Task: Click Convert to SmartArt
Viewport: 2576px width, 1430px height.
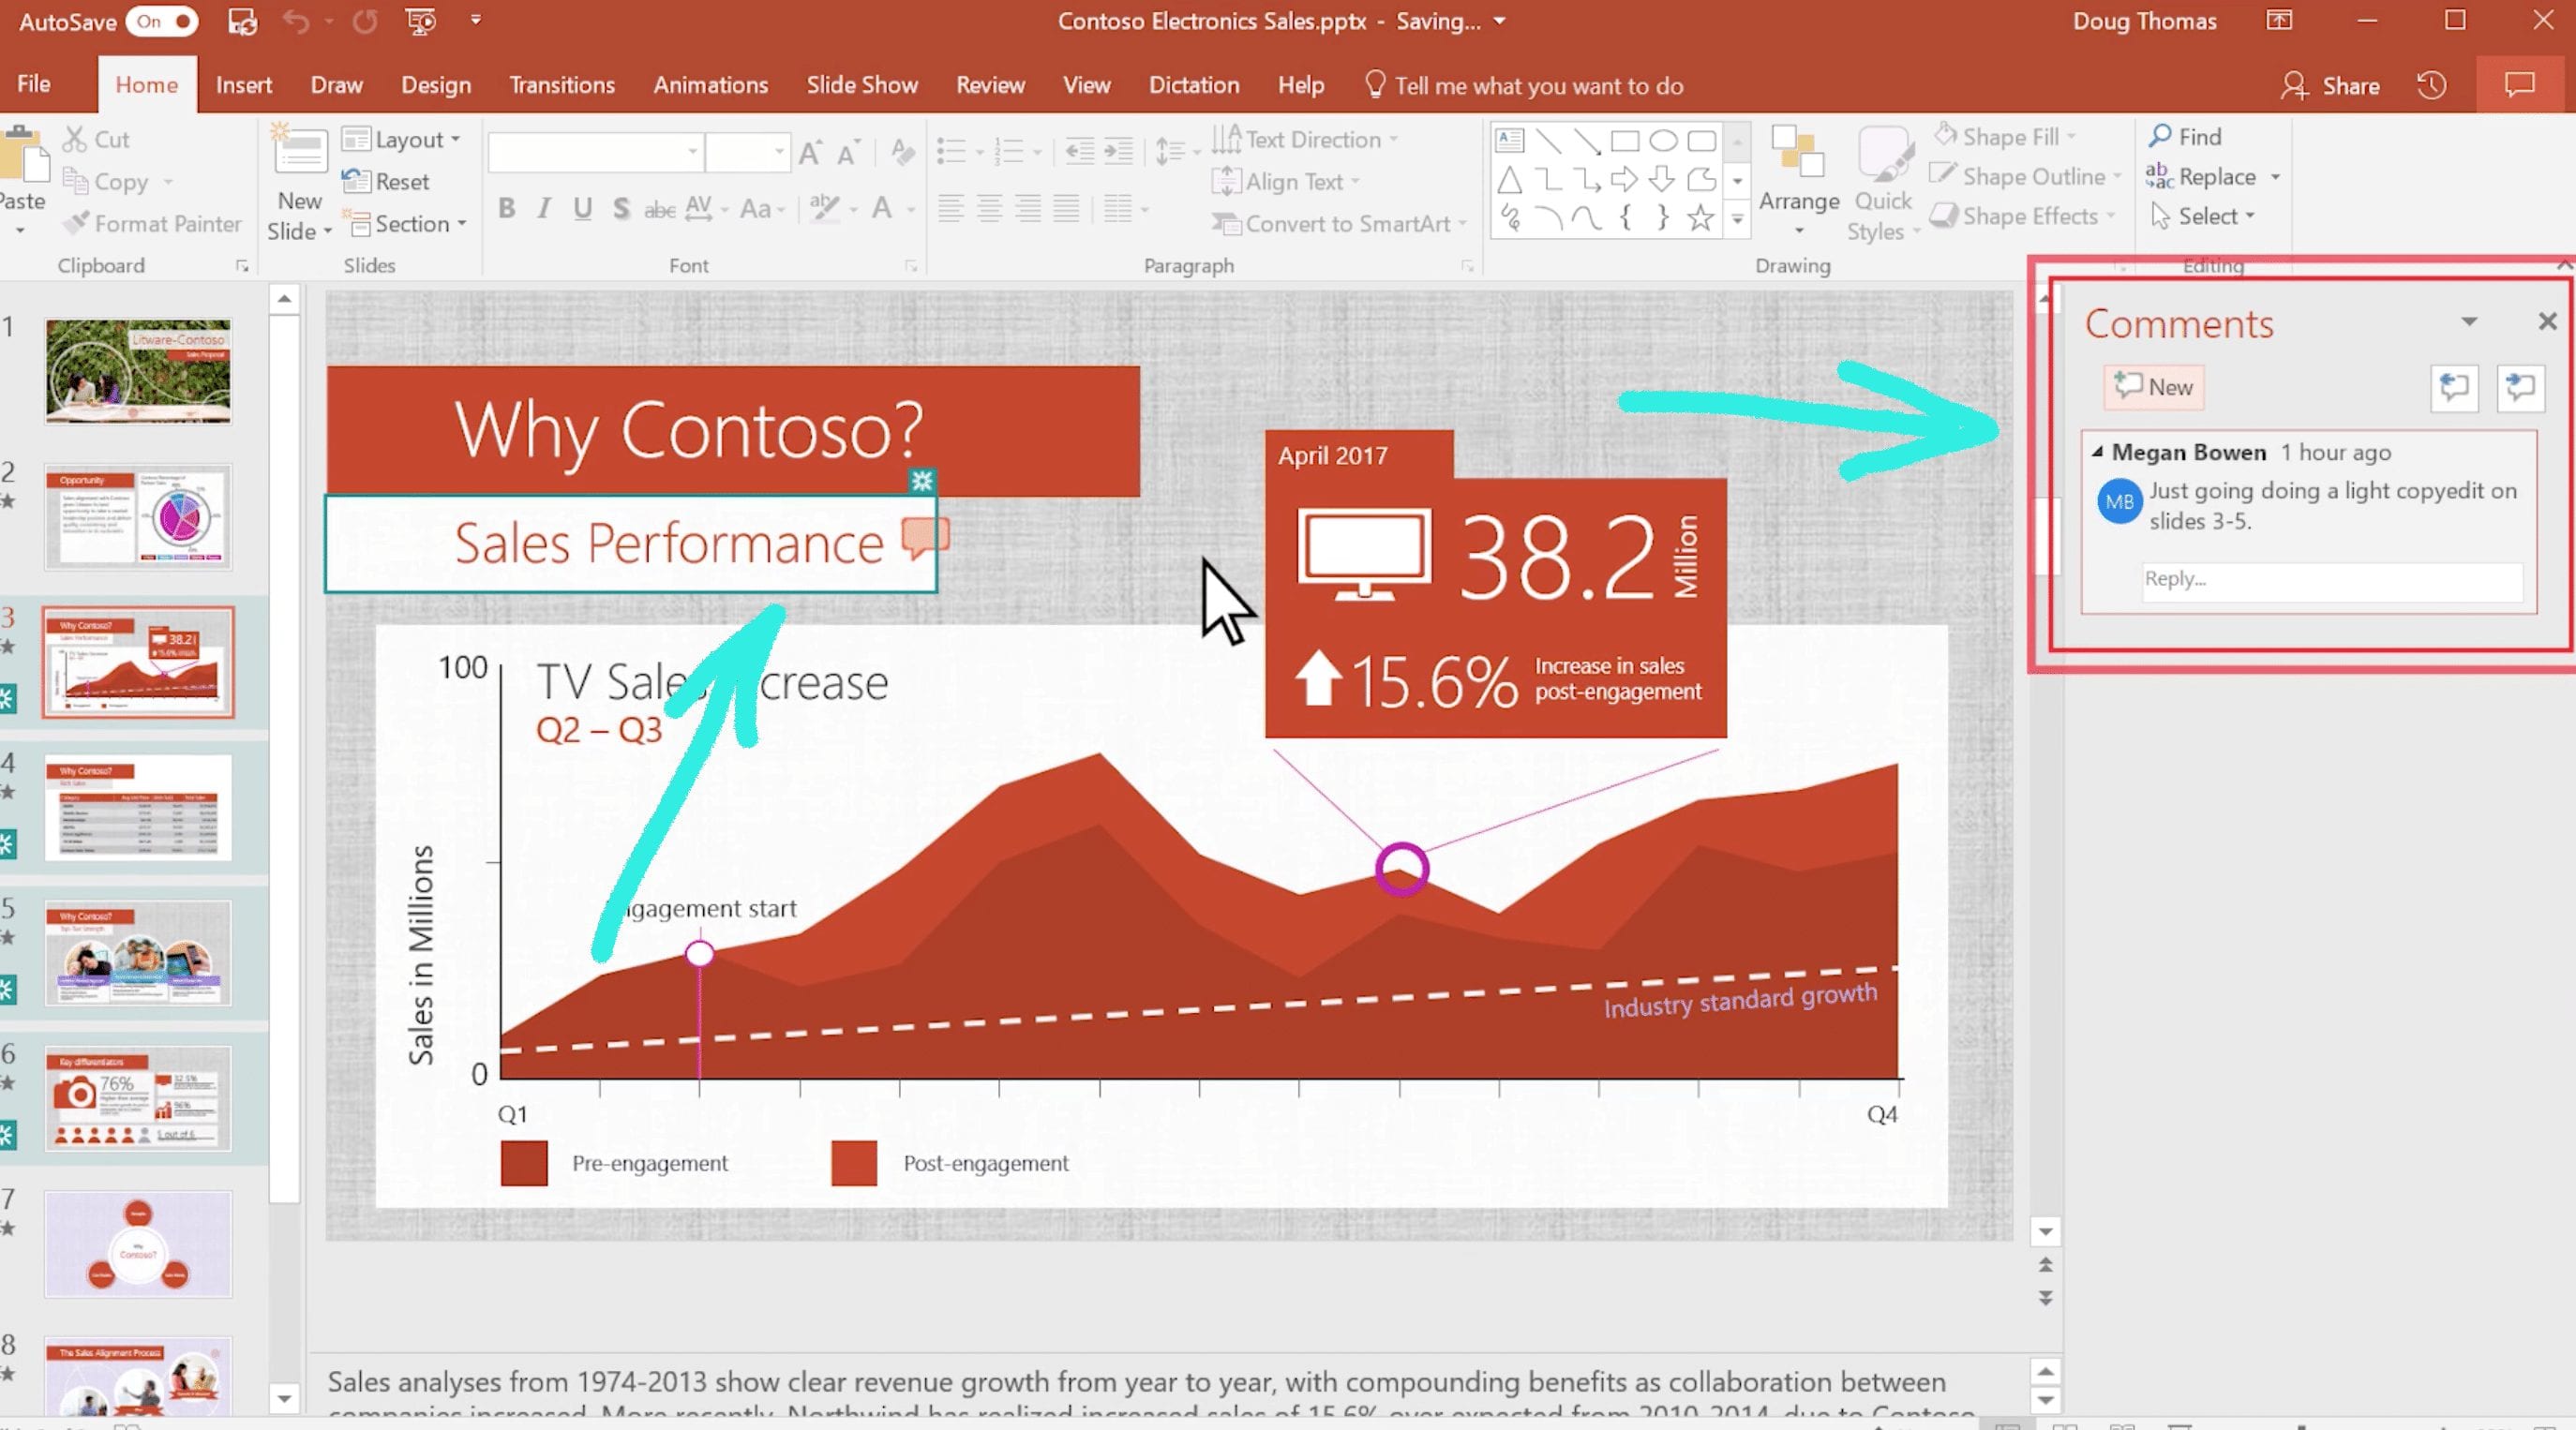Action: [1340, 223]
